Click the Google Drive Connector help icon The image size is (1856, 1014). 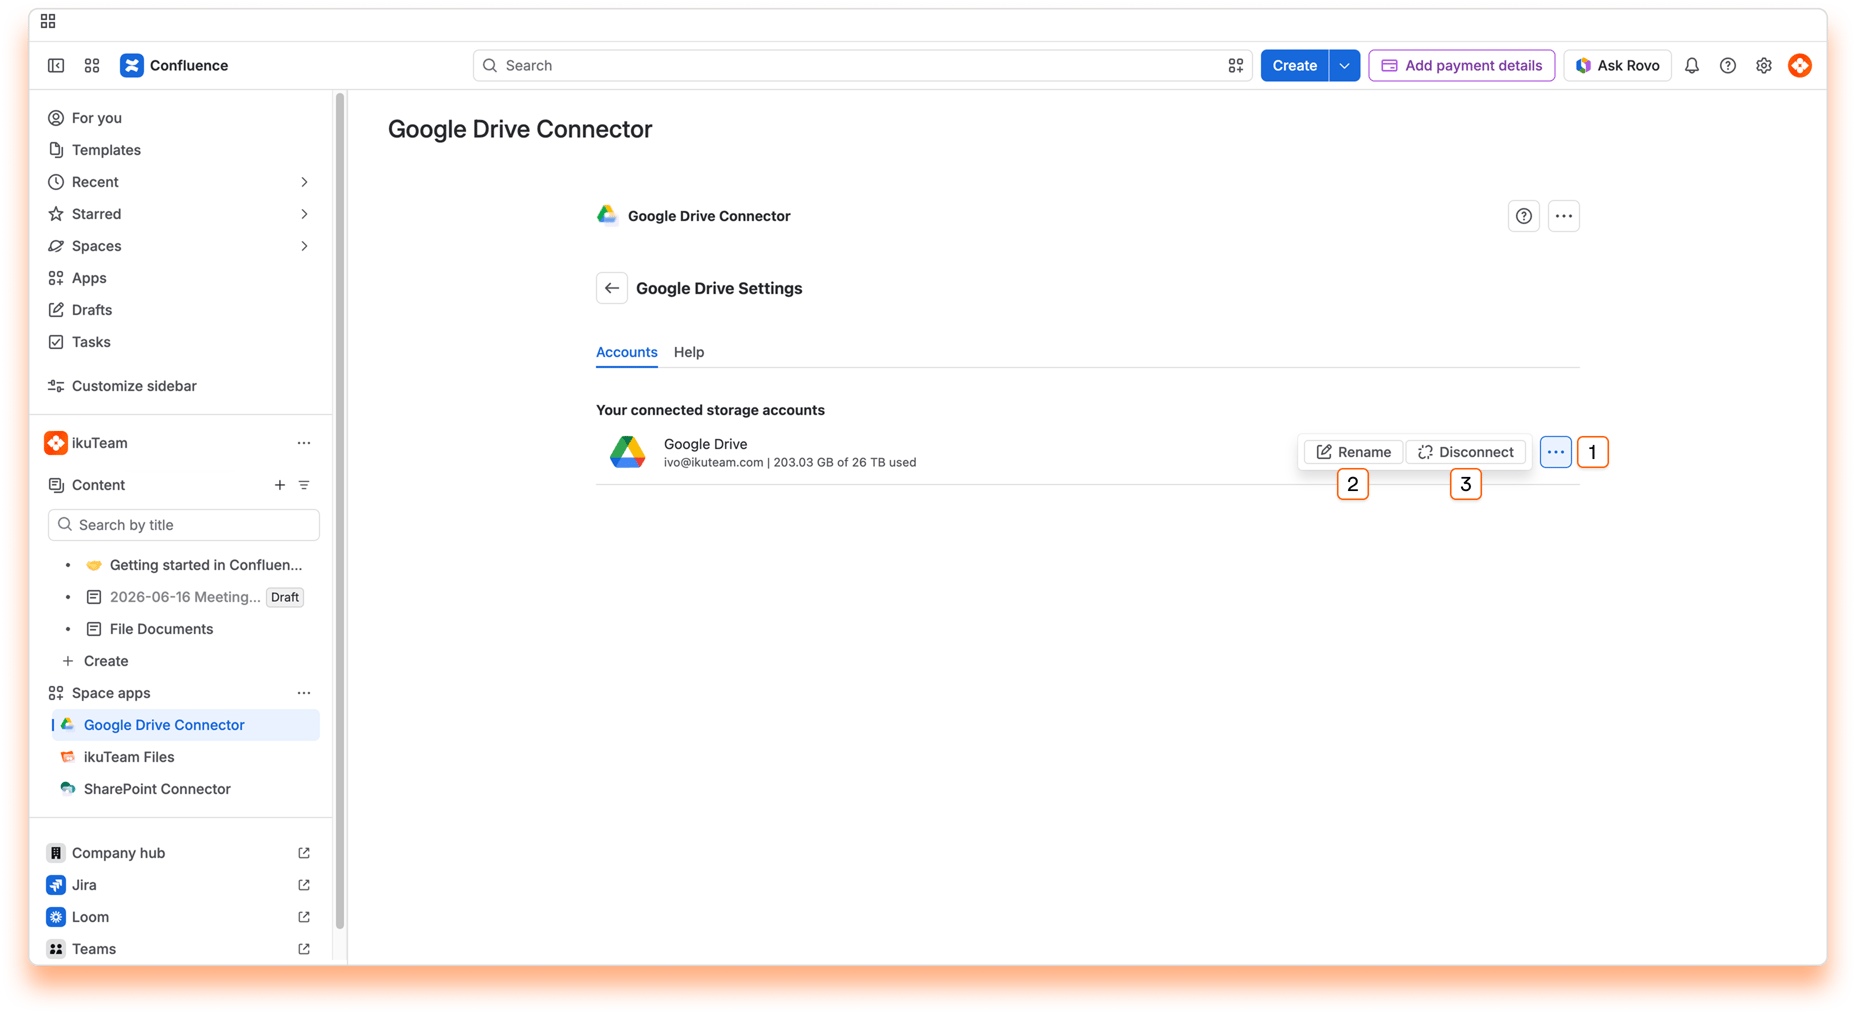pos(1524,216)
